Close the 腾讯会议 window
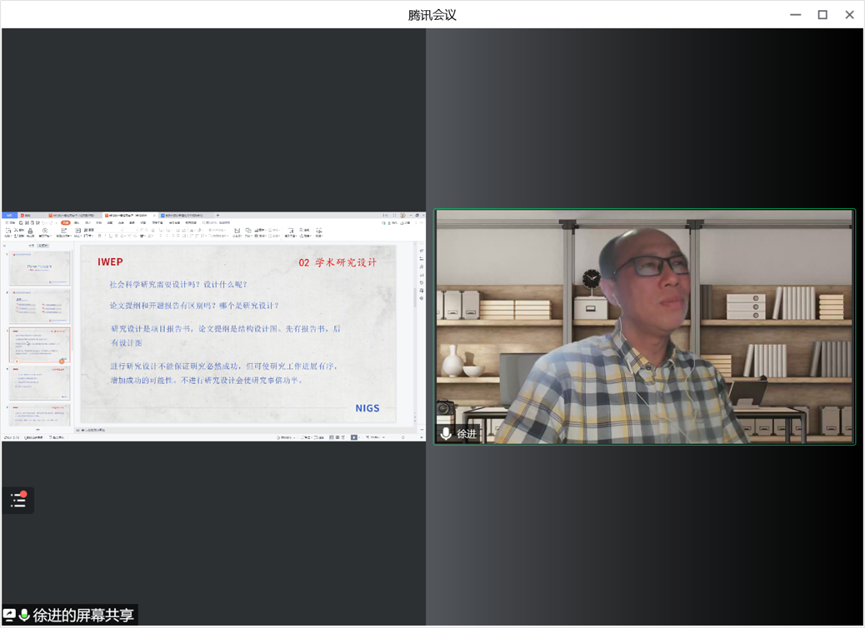 click(x=849, y=14)
